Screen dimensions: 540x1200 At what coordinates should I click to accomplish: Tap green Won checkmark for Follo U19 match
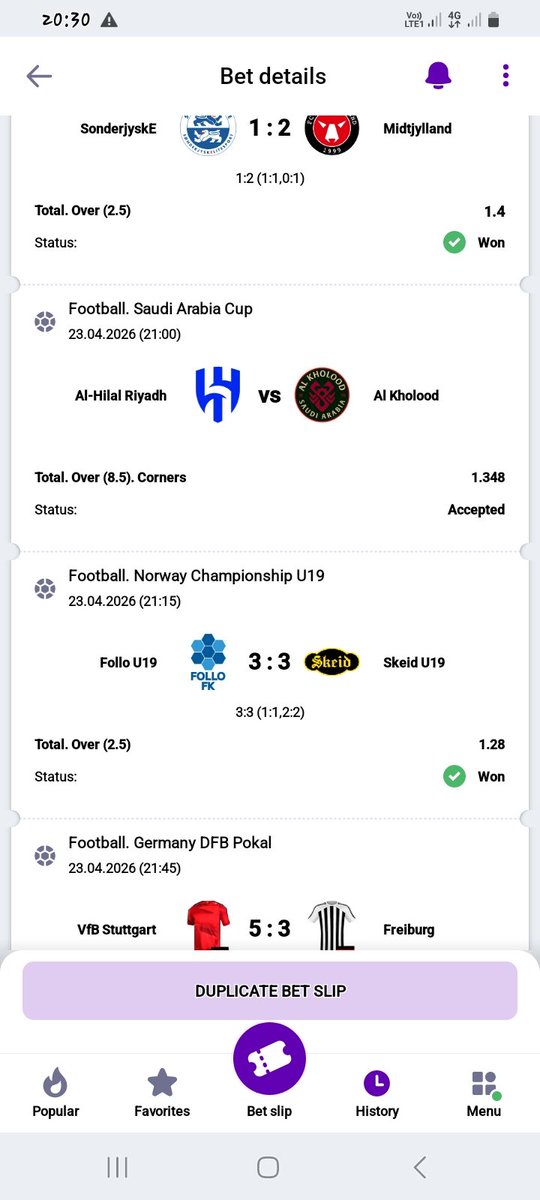coord(454,776)
